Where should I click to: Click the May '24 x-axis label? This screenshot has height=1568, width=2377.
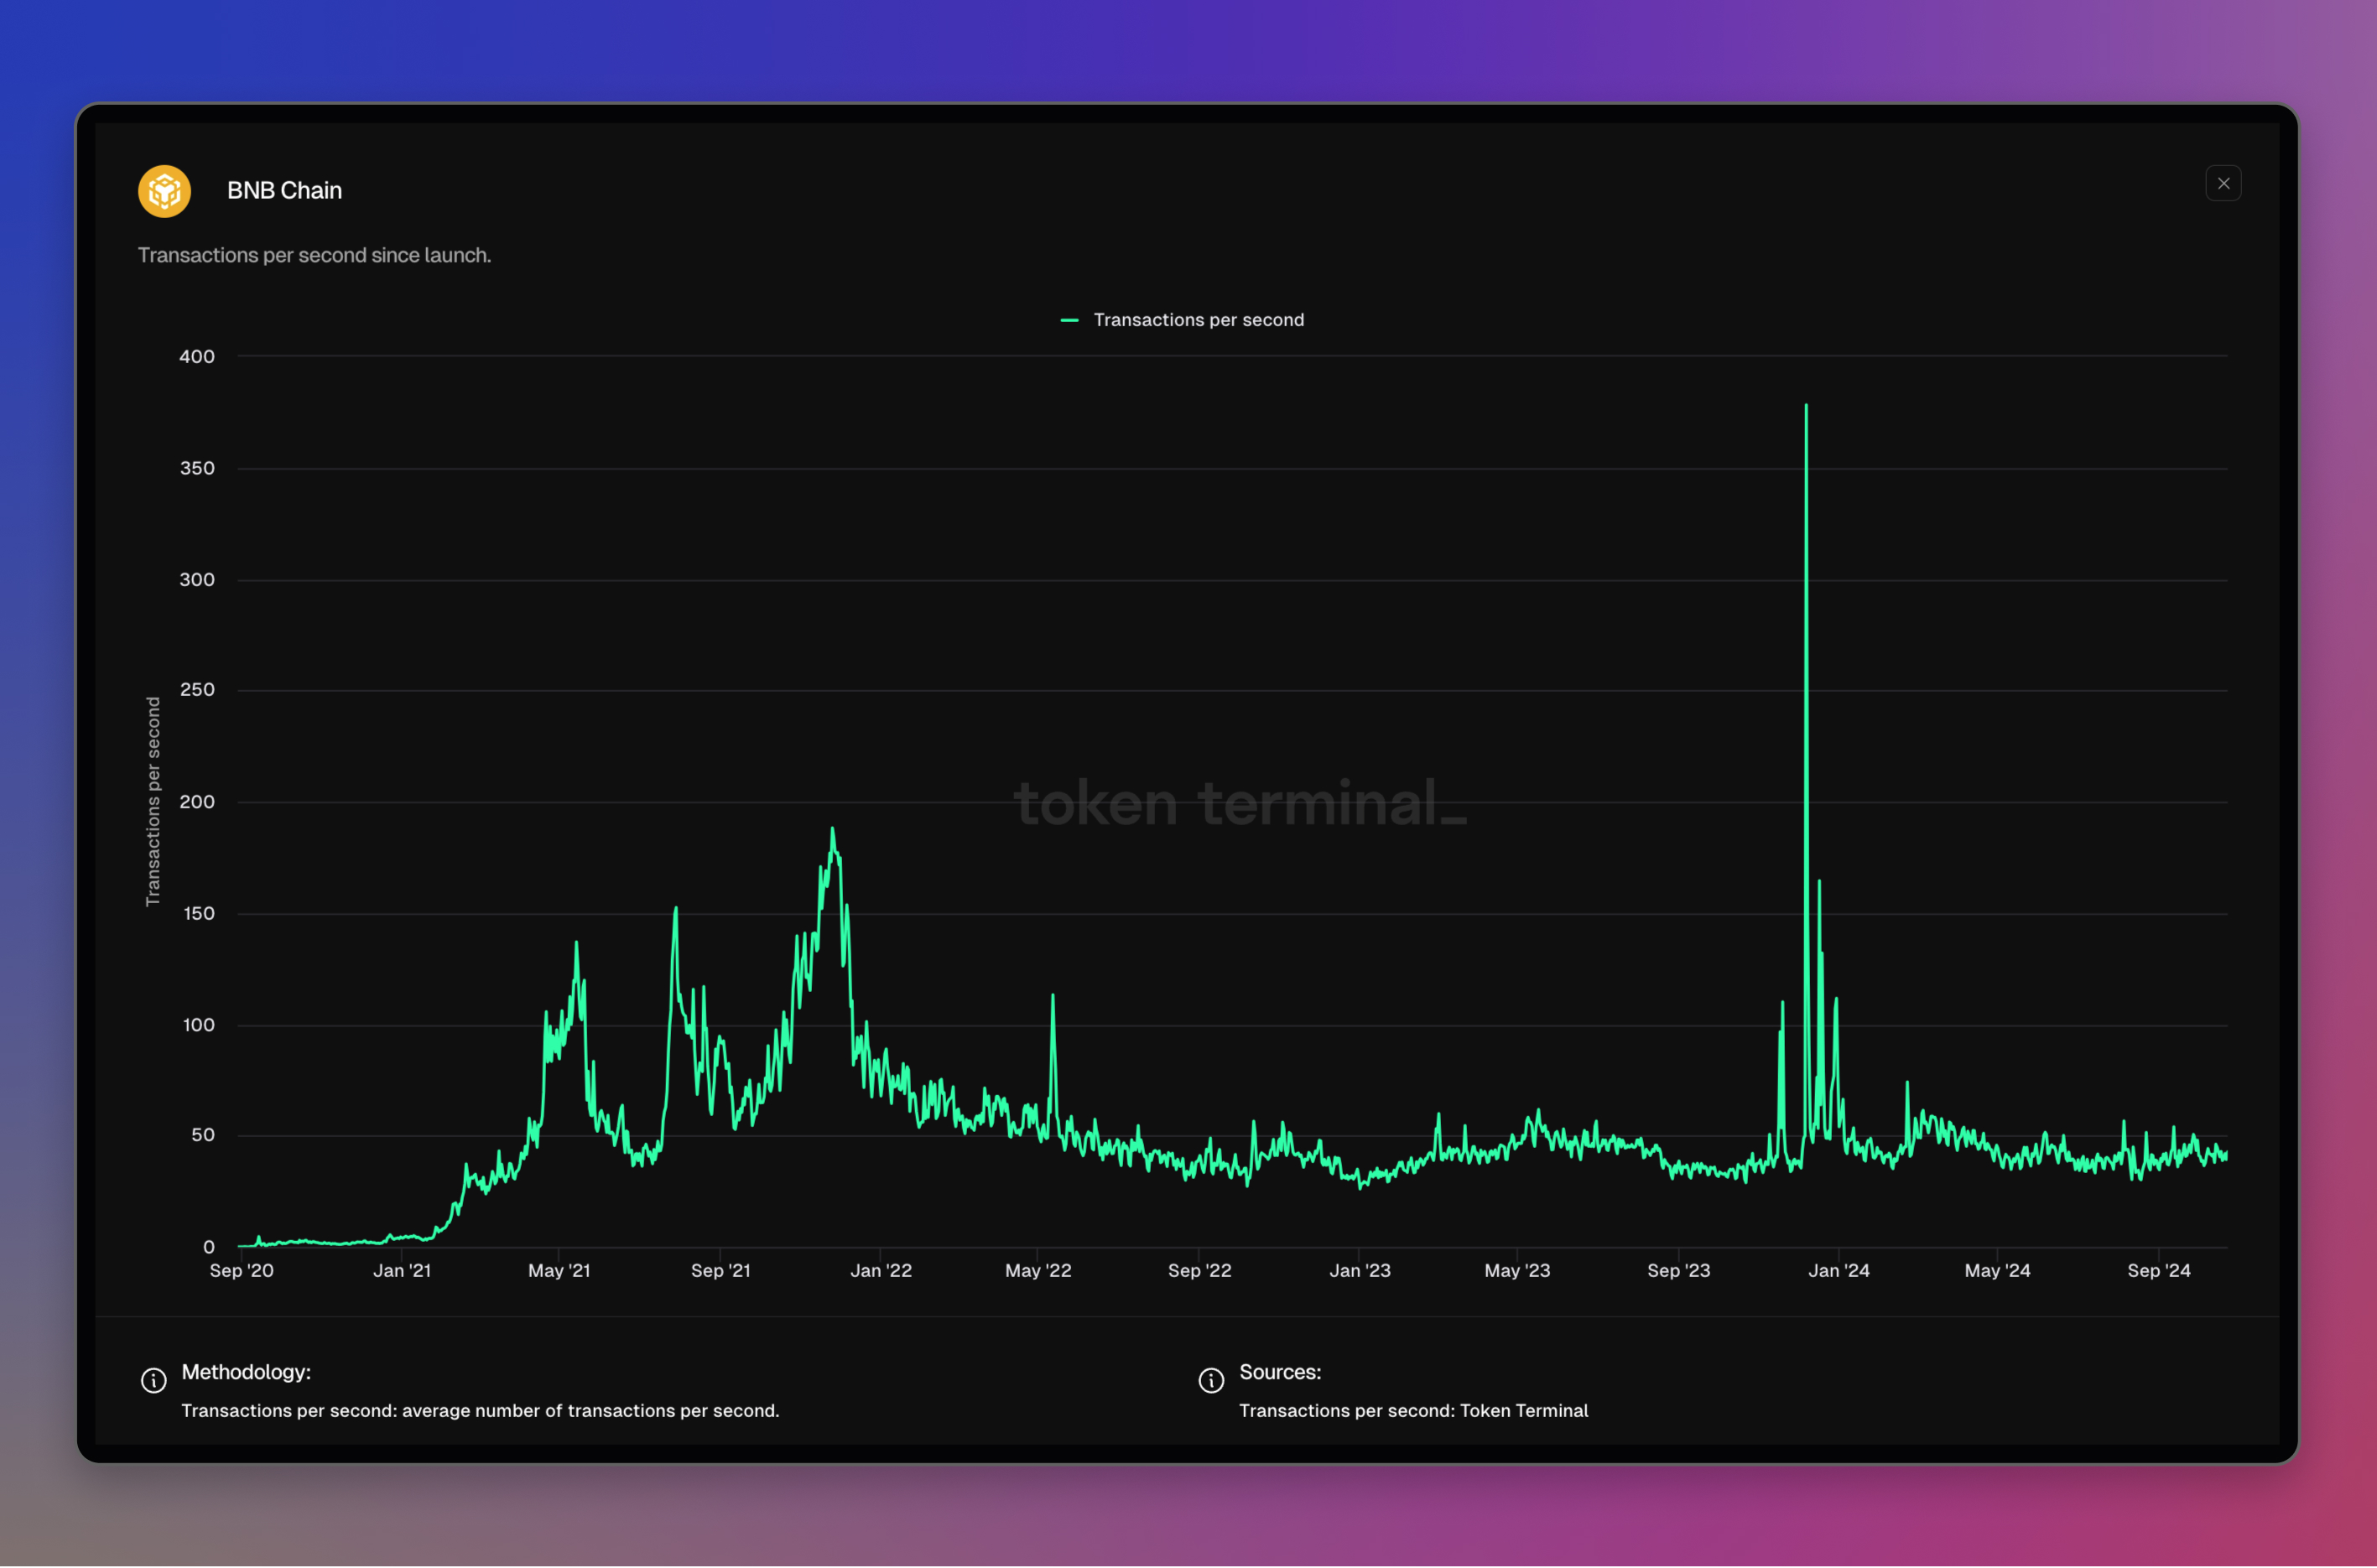pyautogui.click(x=1997, y=1271)
